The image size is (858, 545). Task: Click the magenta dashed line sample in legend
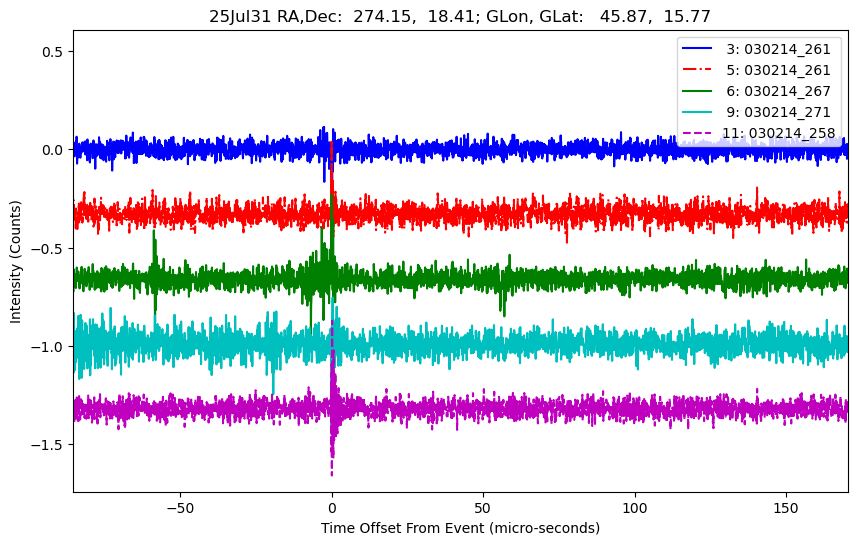pyautogui.click(x=697, y=132)
